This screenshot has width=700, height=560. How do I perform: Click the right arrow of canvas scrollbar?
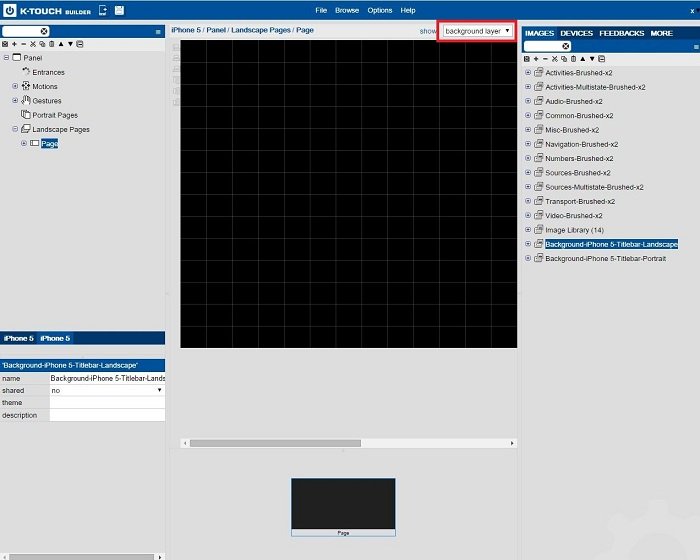tap(512, 443)
